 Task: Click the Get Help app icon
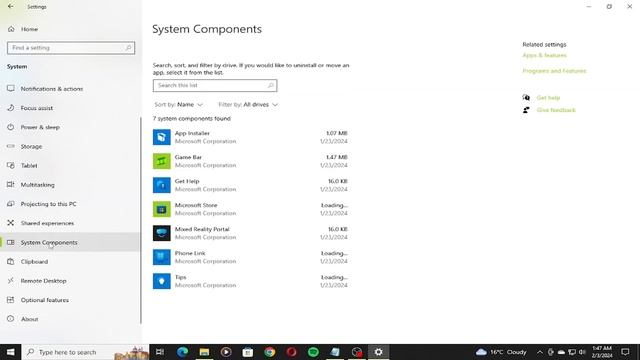pyautogui.click(x=162, y=185)
